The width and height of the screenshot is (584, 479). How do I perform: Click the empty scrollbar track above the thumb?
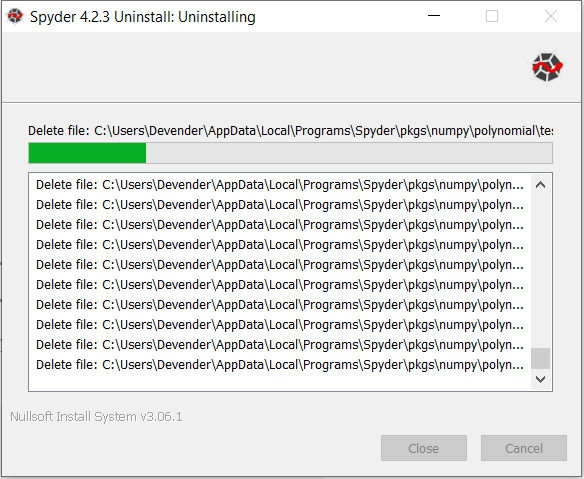click(x=540, y=271)
